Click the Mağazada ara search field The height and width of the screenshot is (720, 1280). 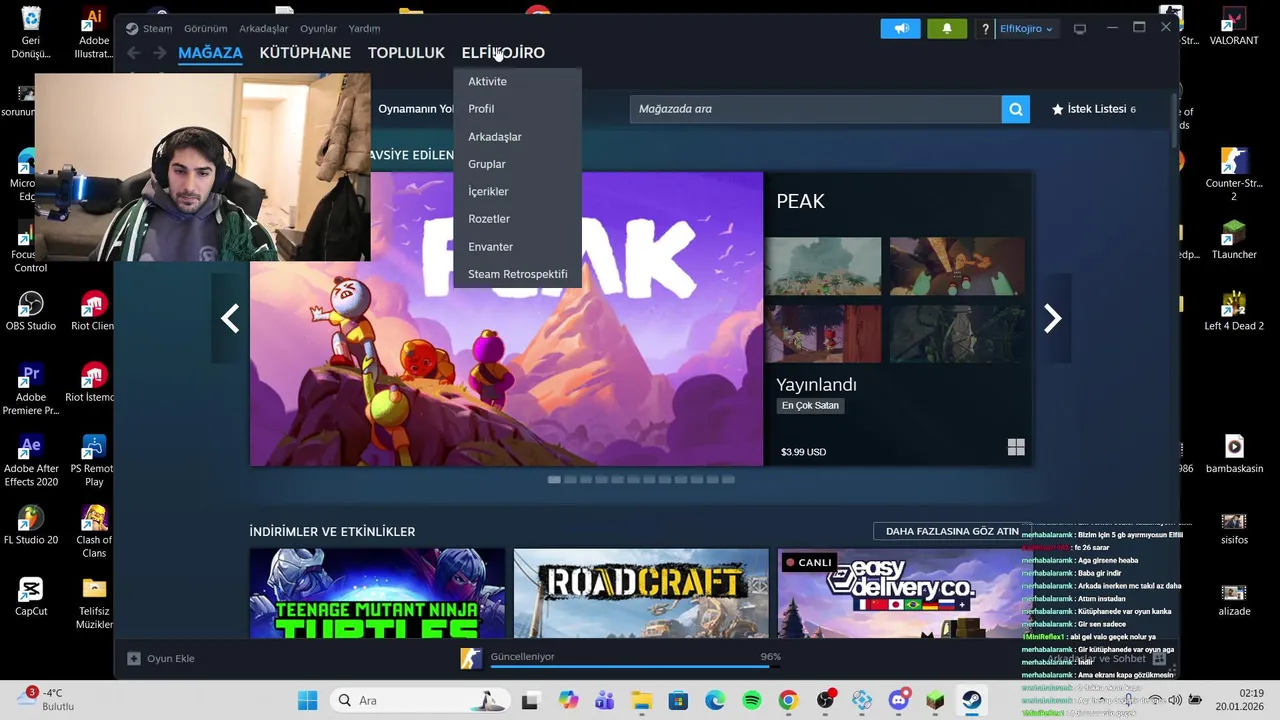click(x=815, y=109)
